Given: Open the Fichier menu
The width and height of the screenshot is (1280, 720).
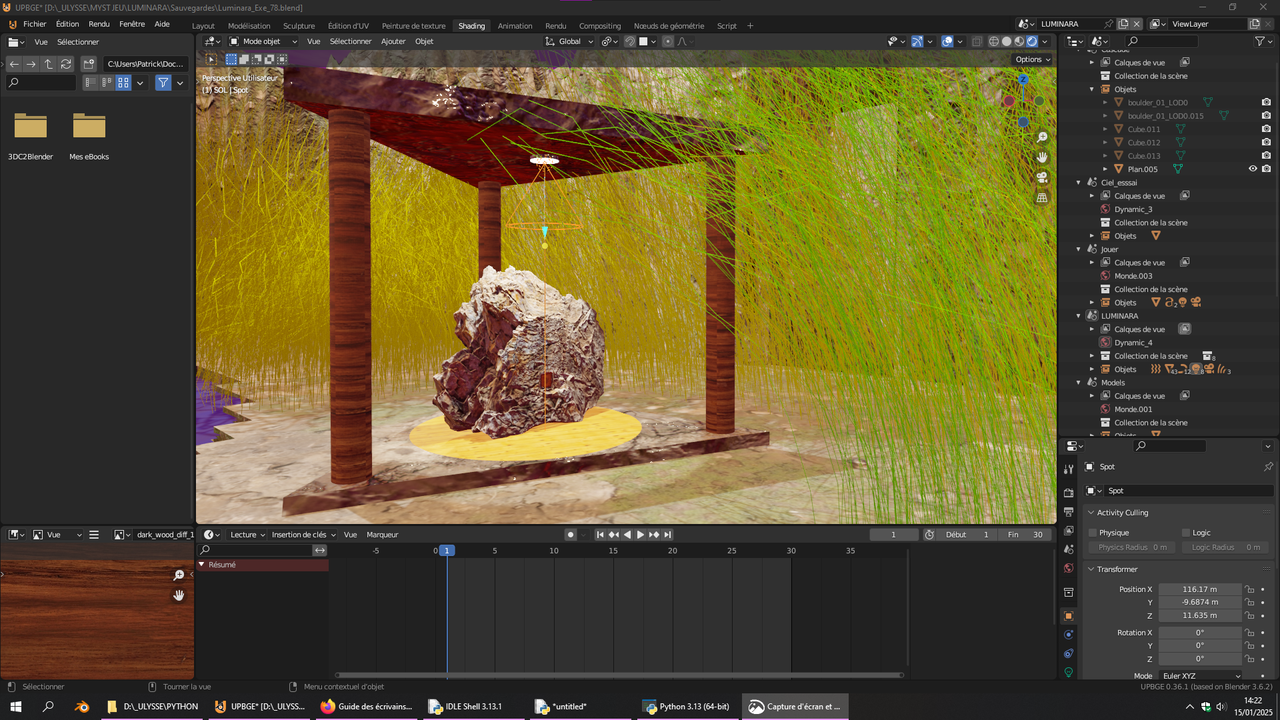Looking at the screenshot, I should [34, 24].
